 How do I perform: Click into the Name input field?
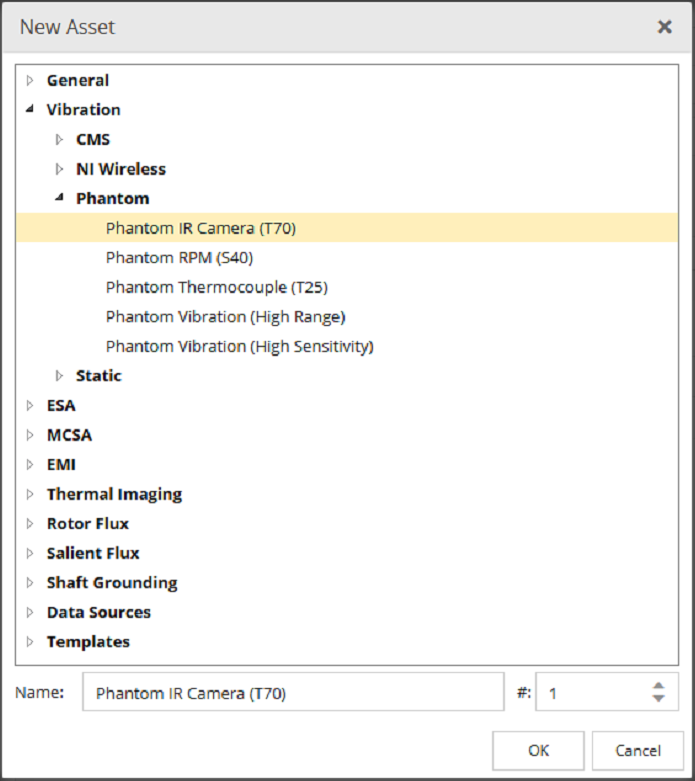[x=293, y=692]
